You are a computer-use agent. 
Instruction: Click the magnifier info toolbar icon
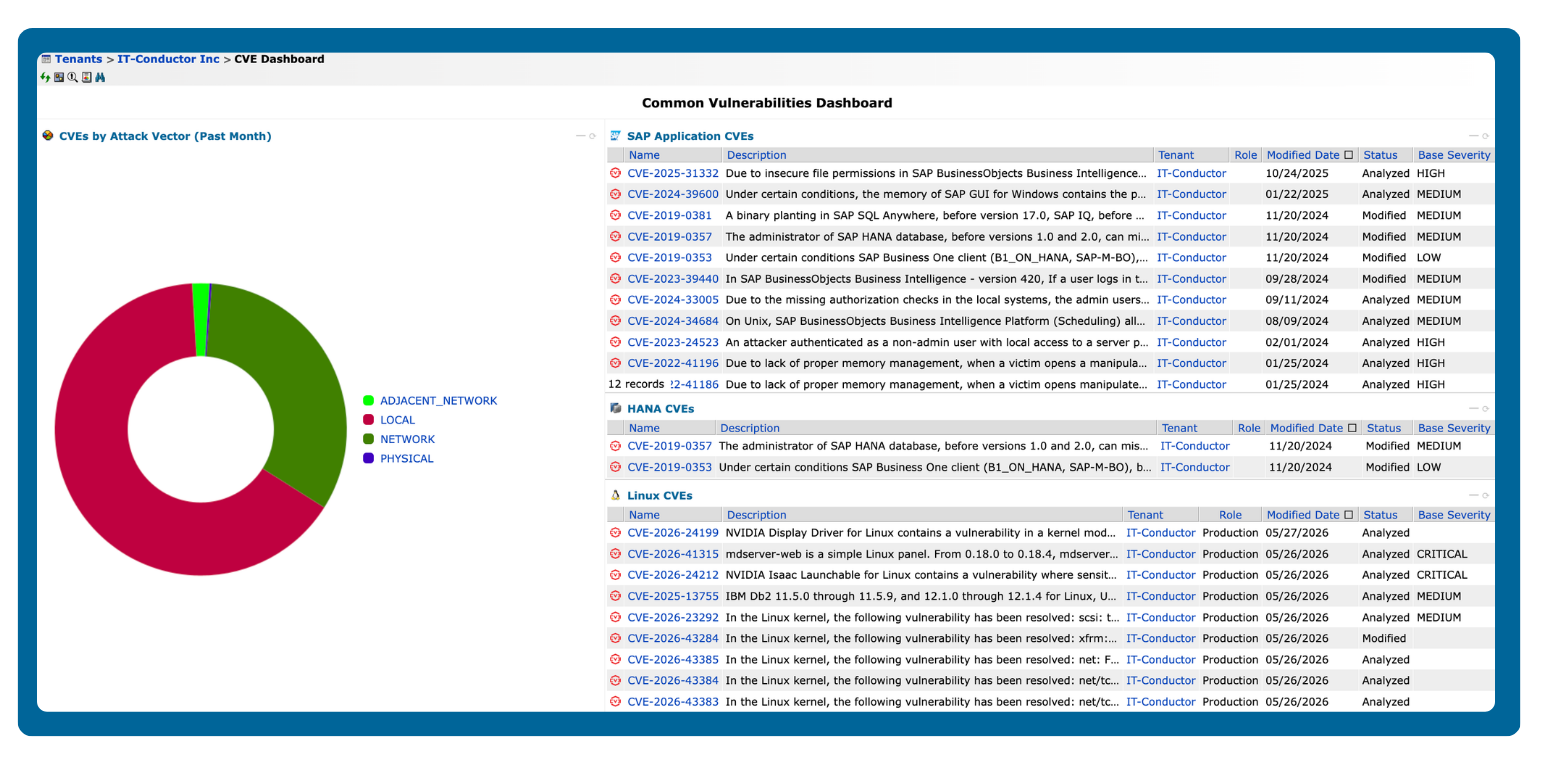point(72,77)
